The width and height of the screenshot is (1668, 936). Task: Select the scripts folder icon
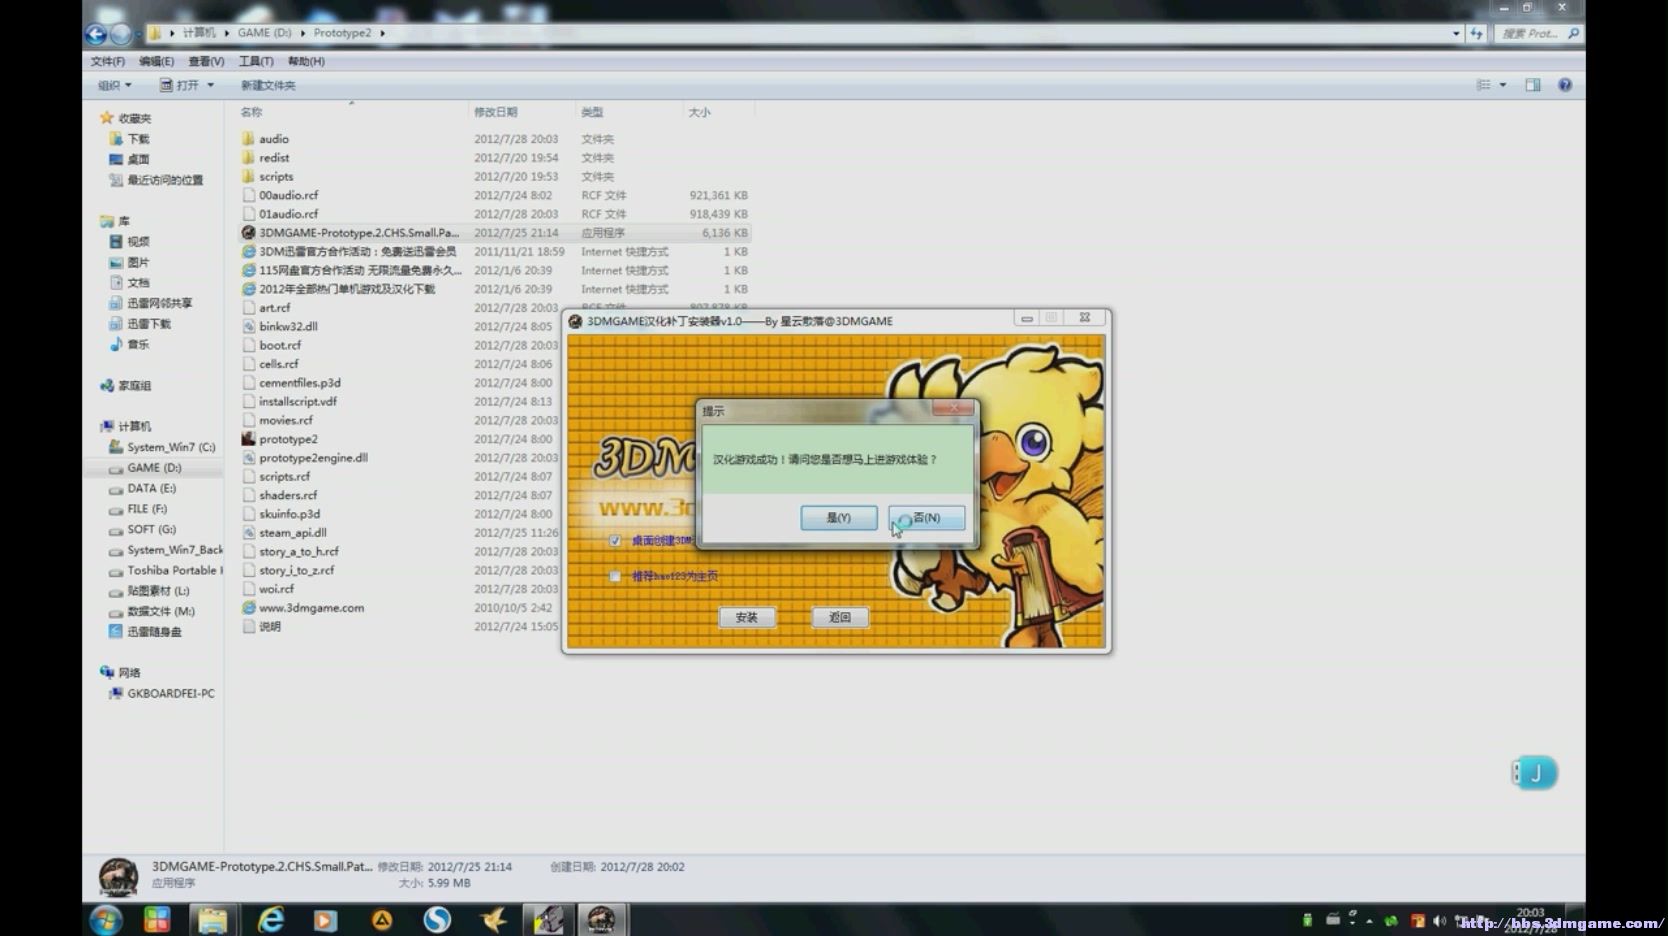click(248, 176)
